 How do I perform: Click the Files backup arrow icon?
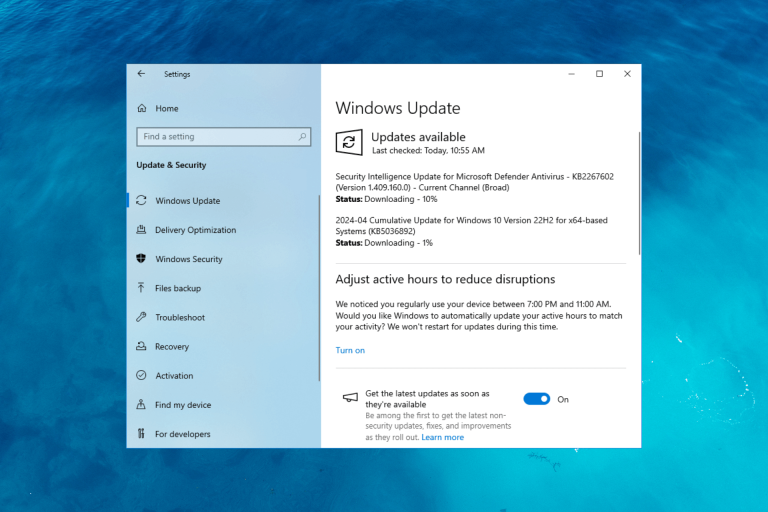(141, 288)
